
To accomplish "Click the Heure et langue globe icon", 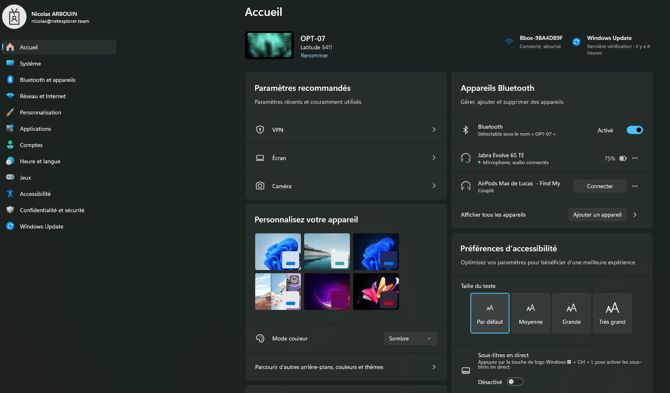I will [10, 161].
